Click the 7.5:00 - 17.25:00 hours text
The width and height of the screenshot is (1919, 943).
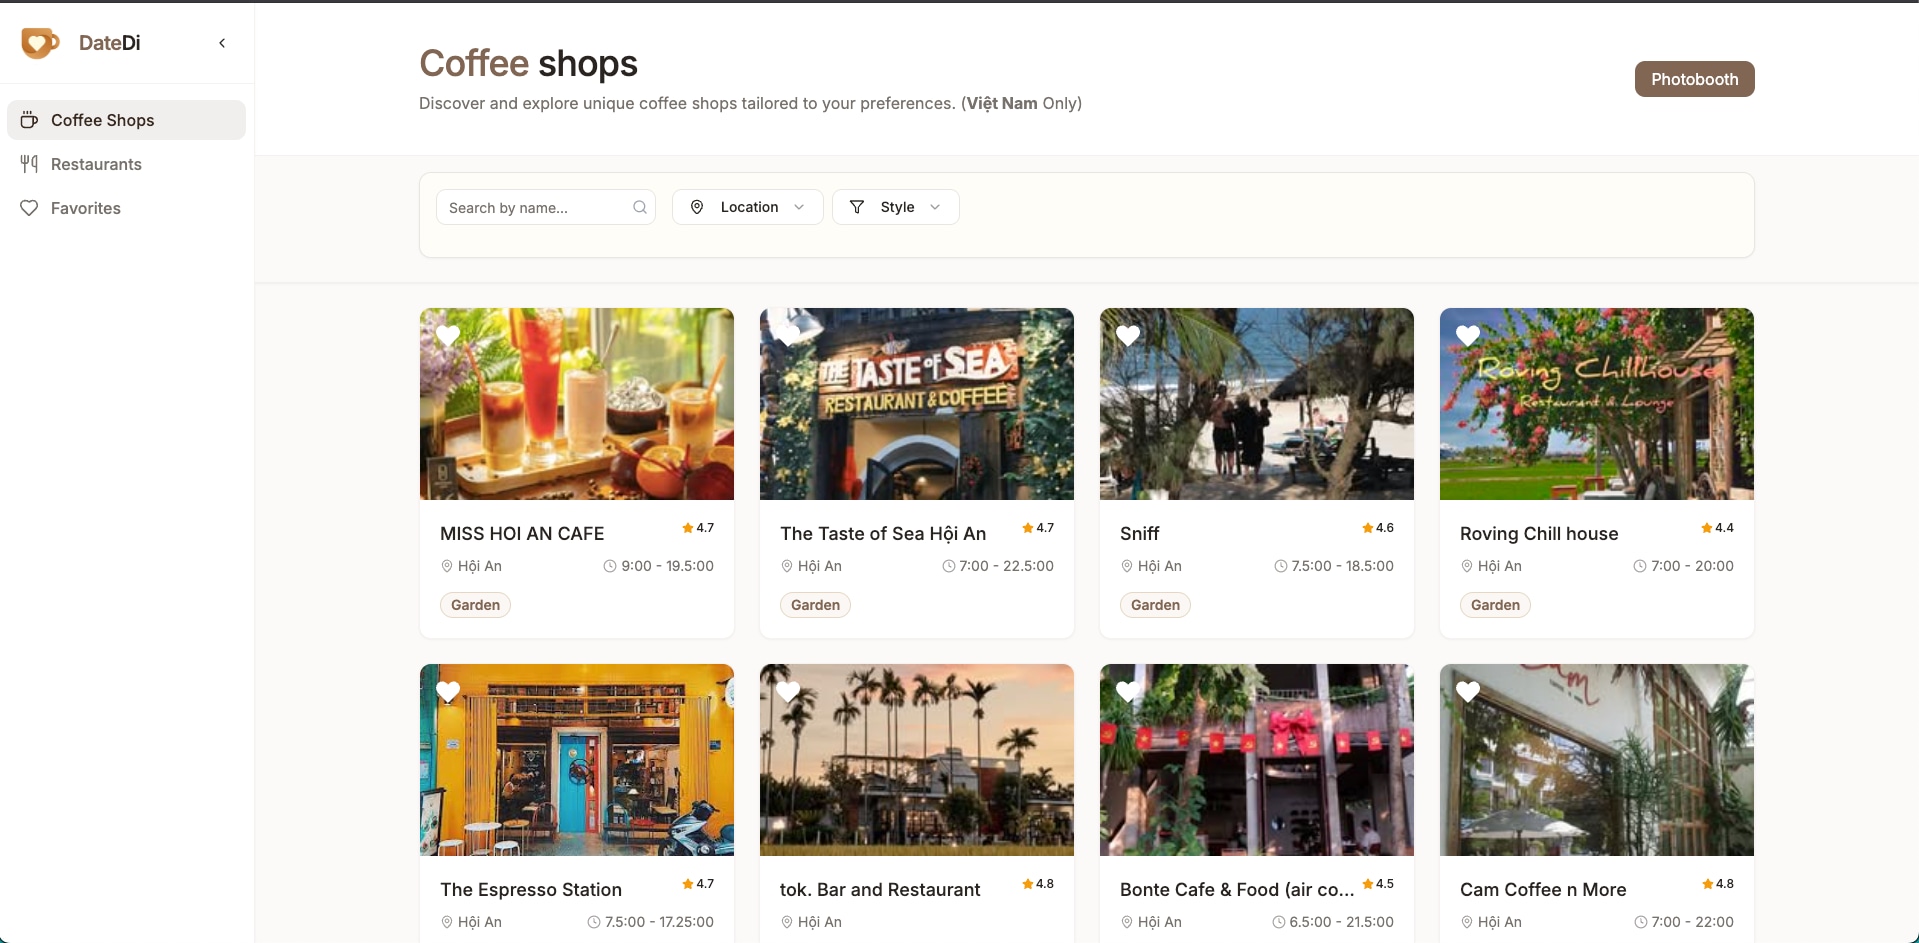[659, 922]
